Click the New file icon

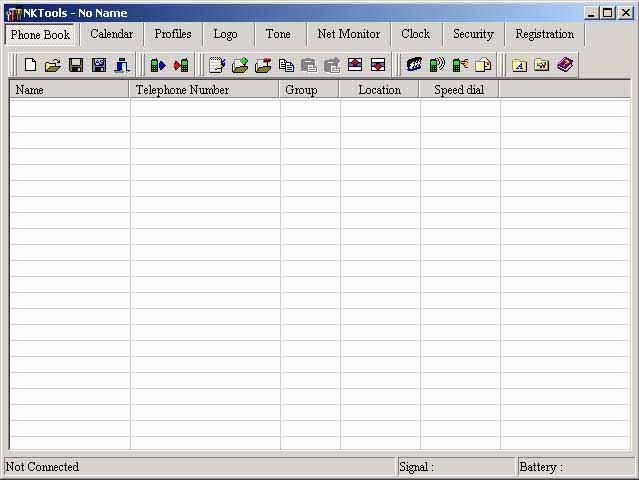pyautogui.click(x=30, y=65)
